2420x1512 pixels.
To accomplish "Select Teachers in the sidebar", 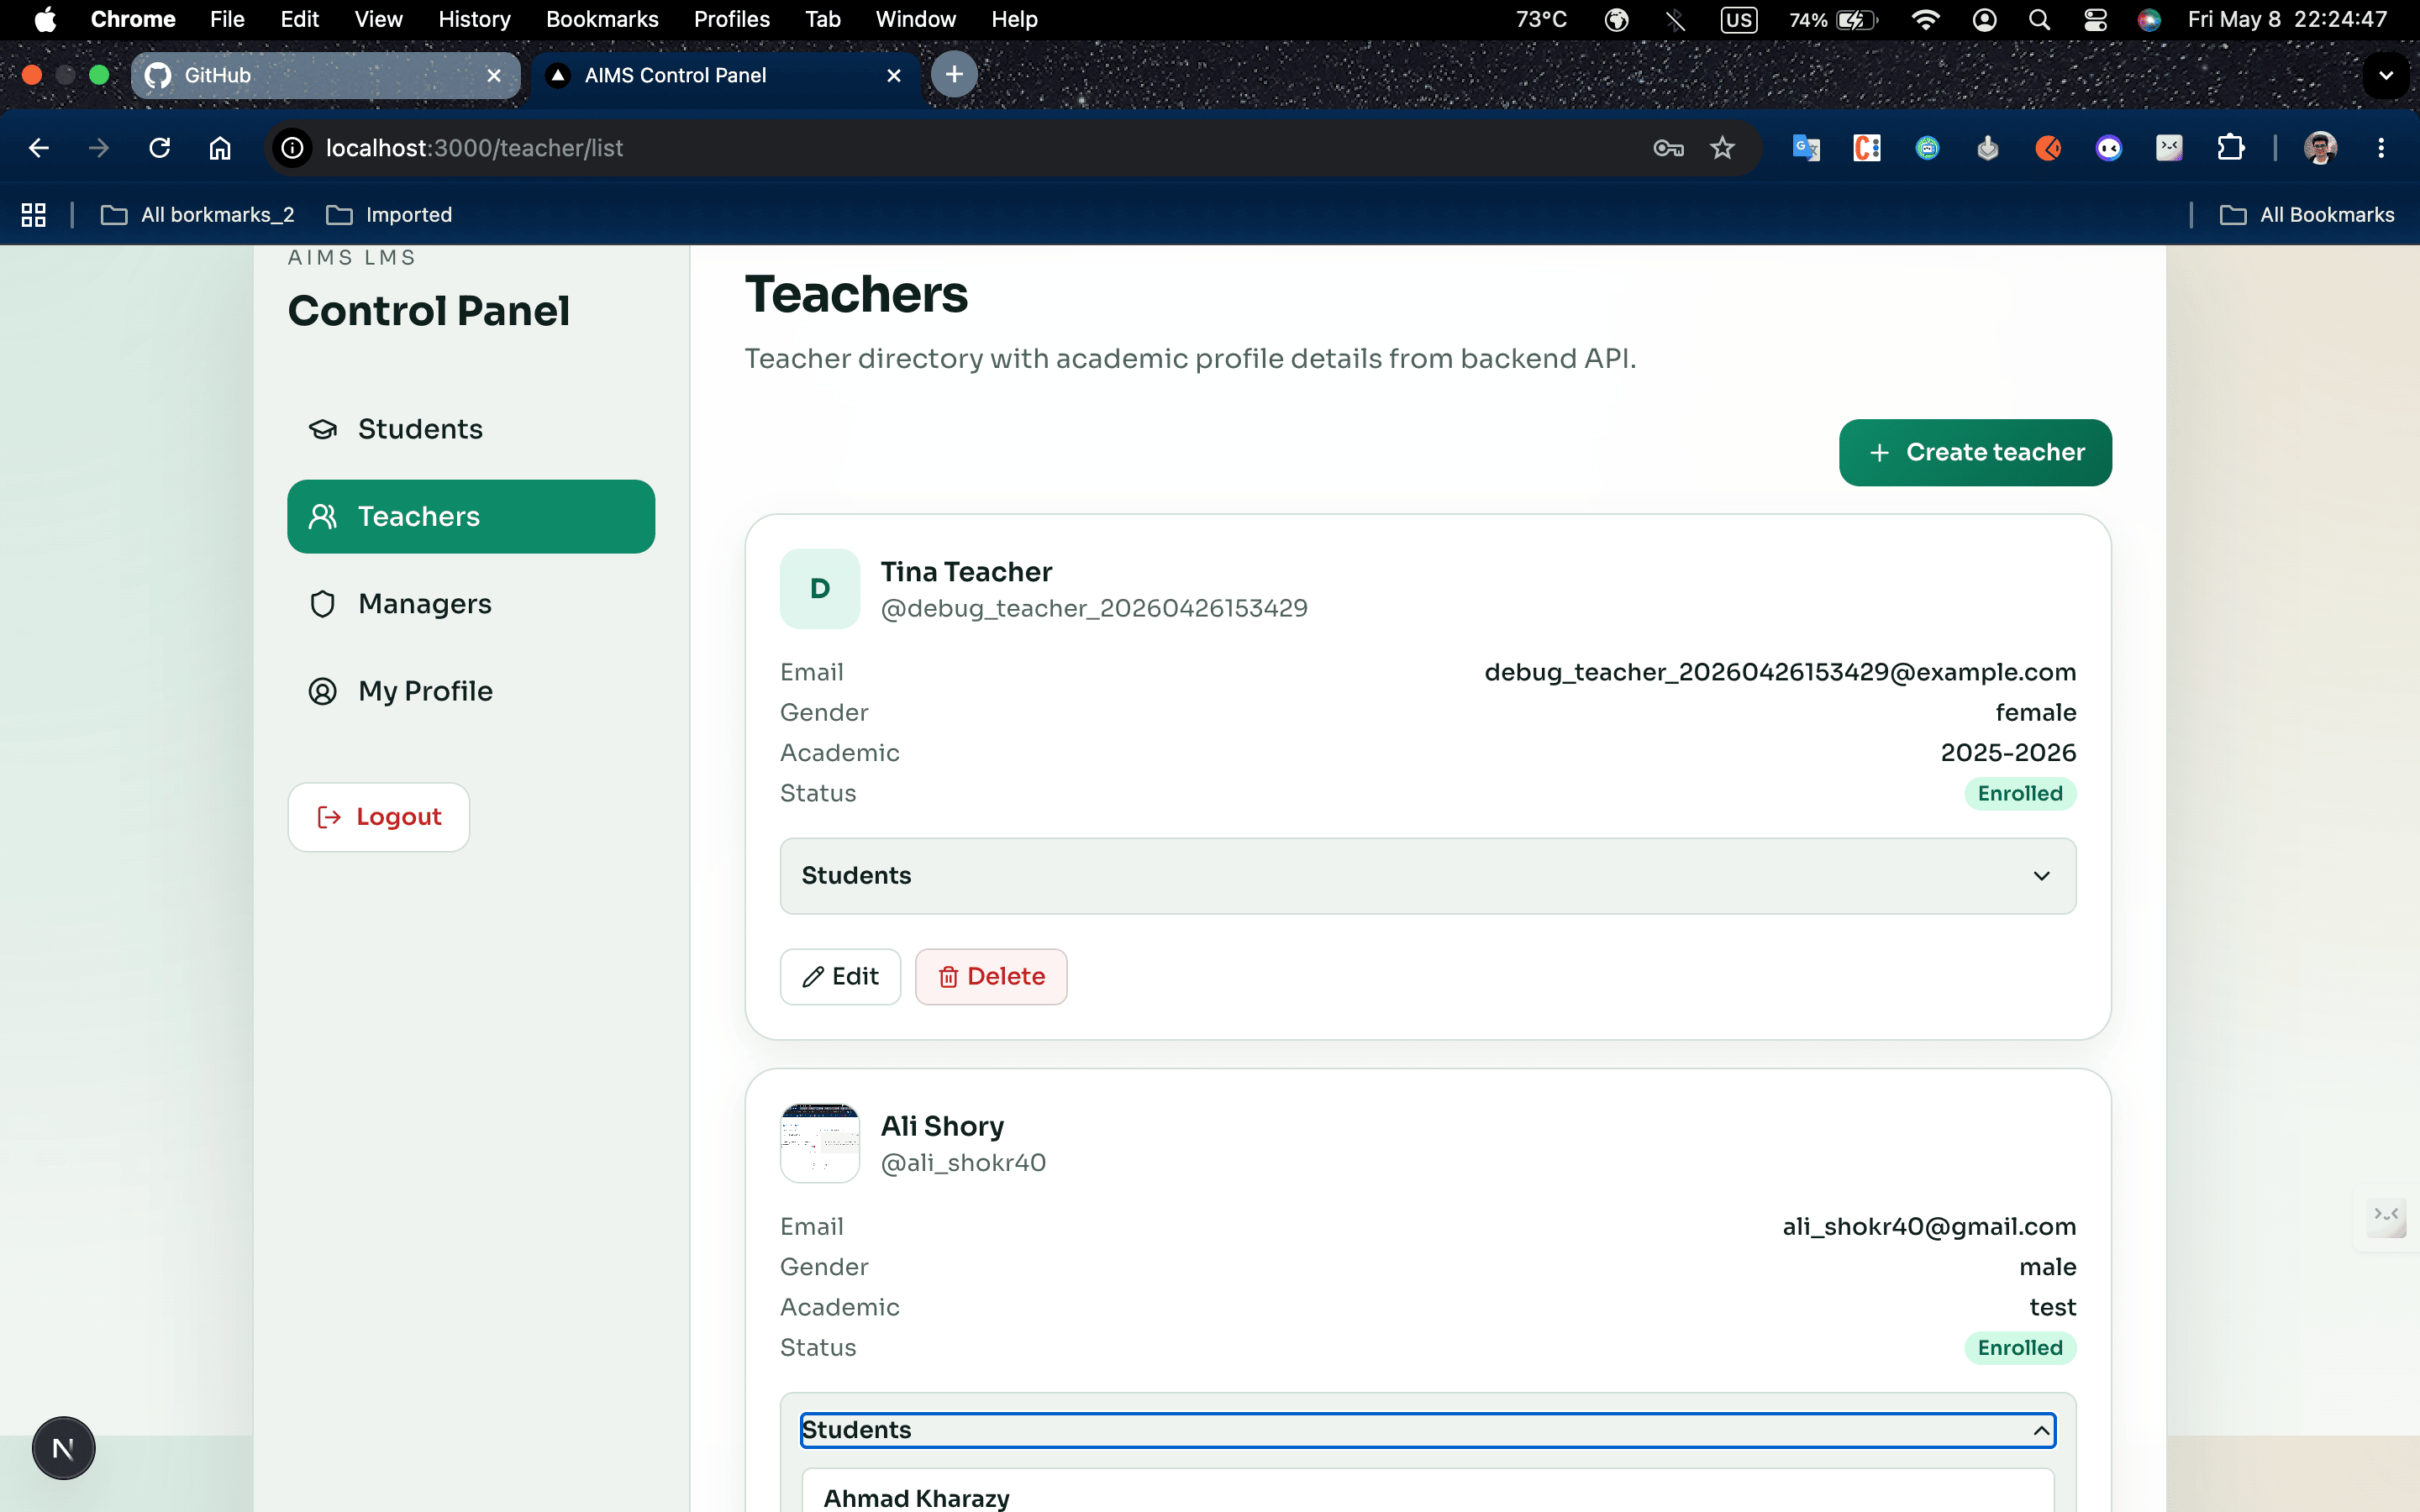I will (x=470, y=516).
